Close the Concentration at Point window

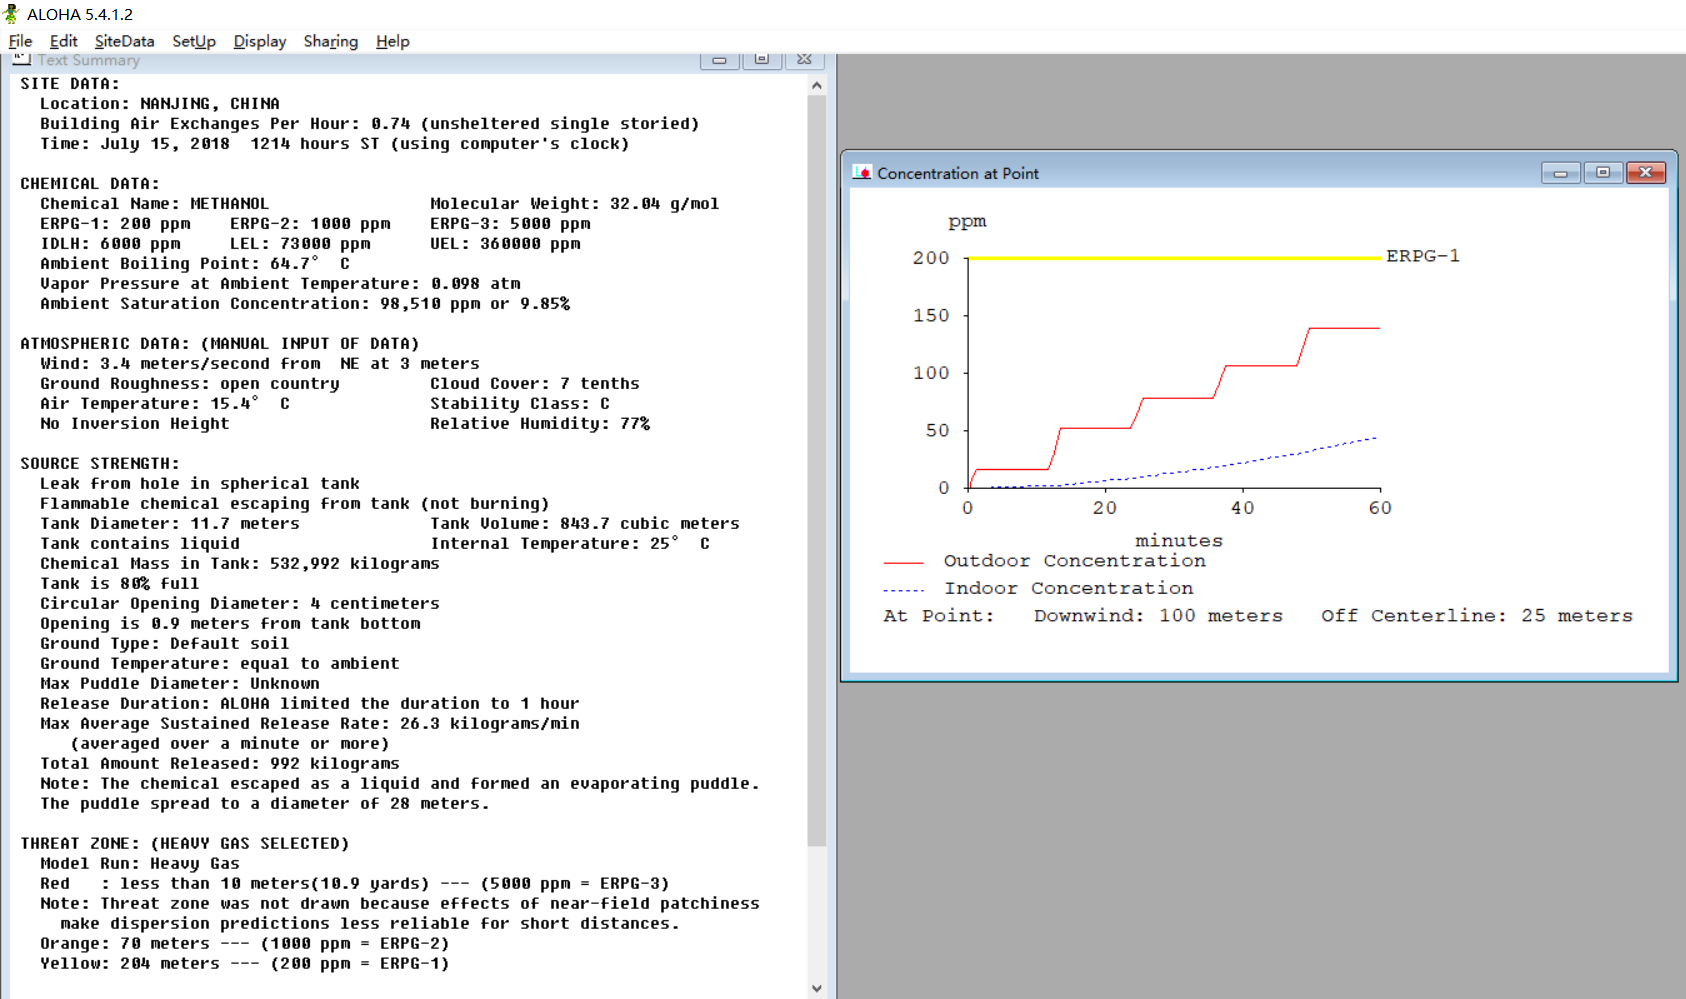[1646, 173]
